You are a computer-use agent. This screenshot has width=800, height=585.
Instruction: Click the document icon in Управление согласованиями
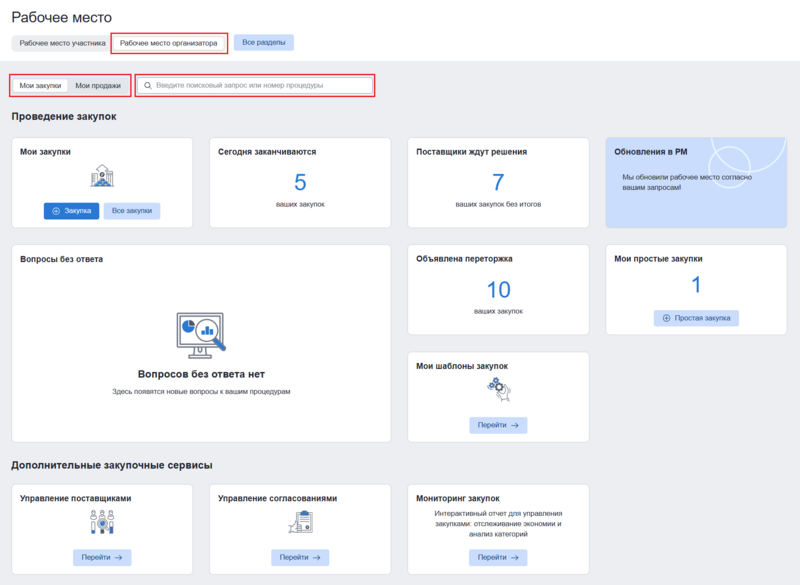(300, 522)
